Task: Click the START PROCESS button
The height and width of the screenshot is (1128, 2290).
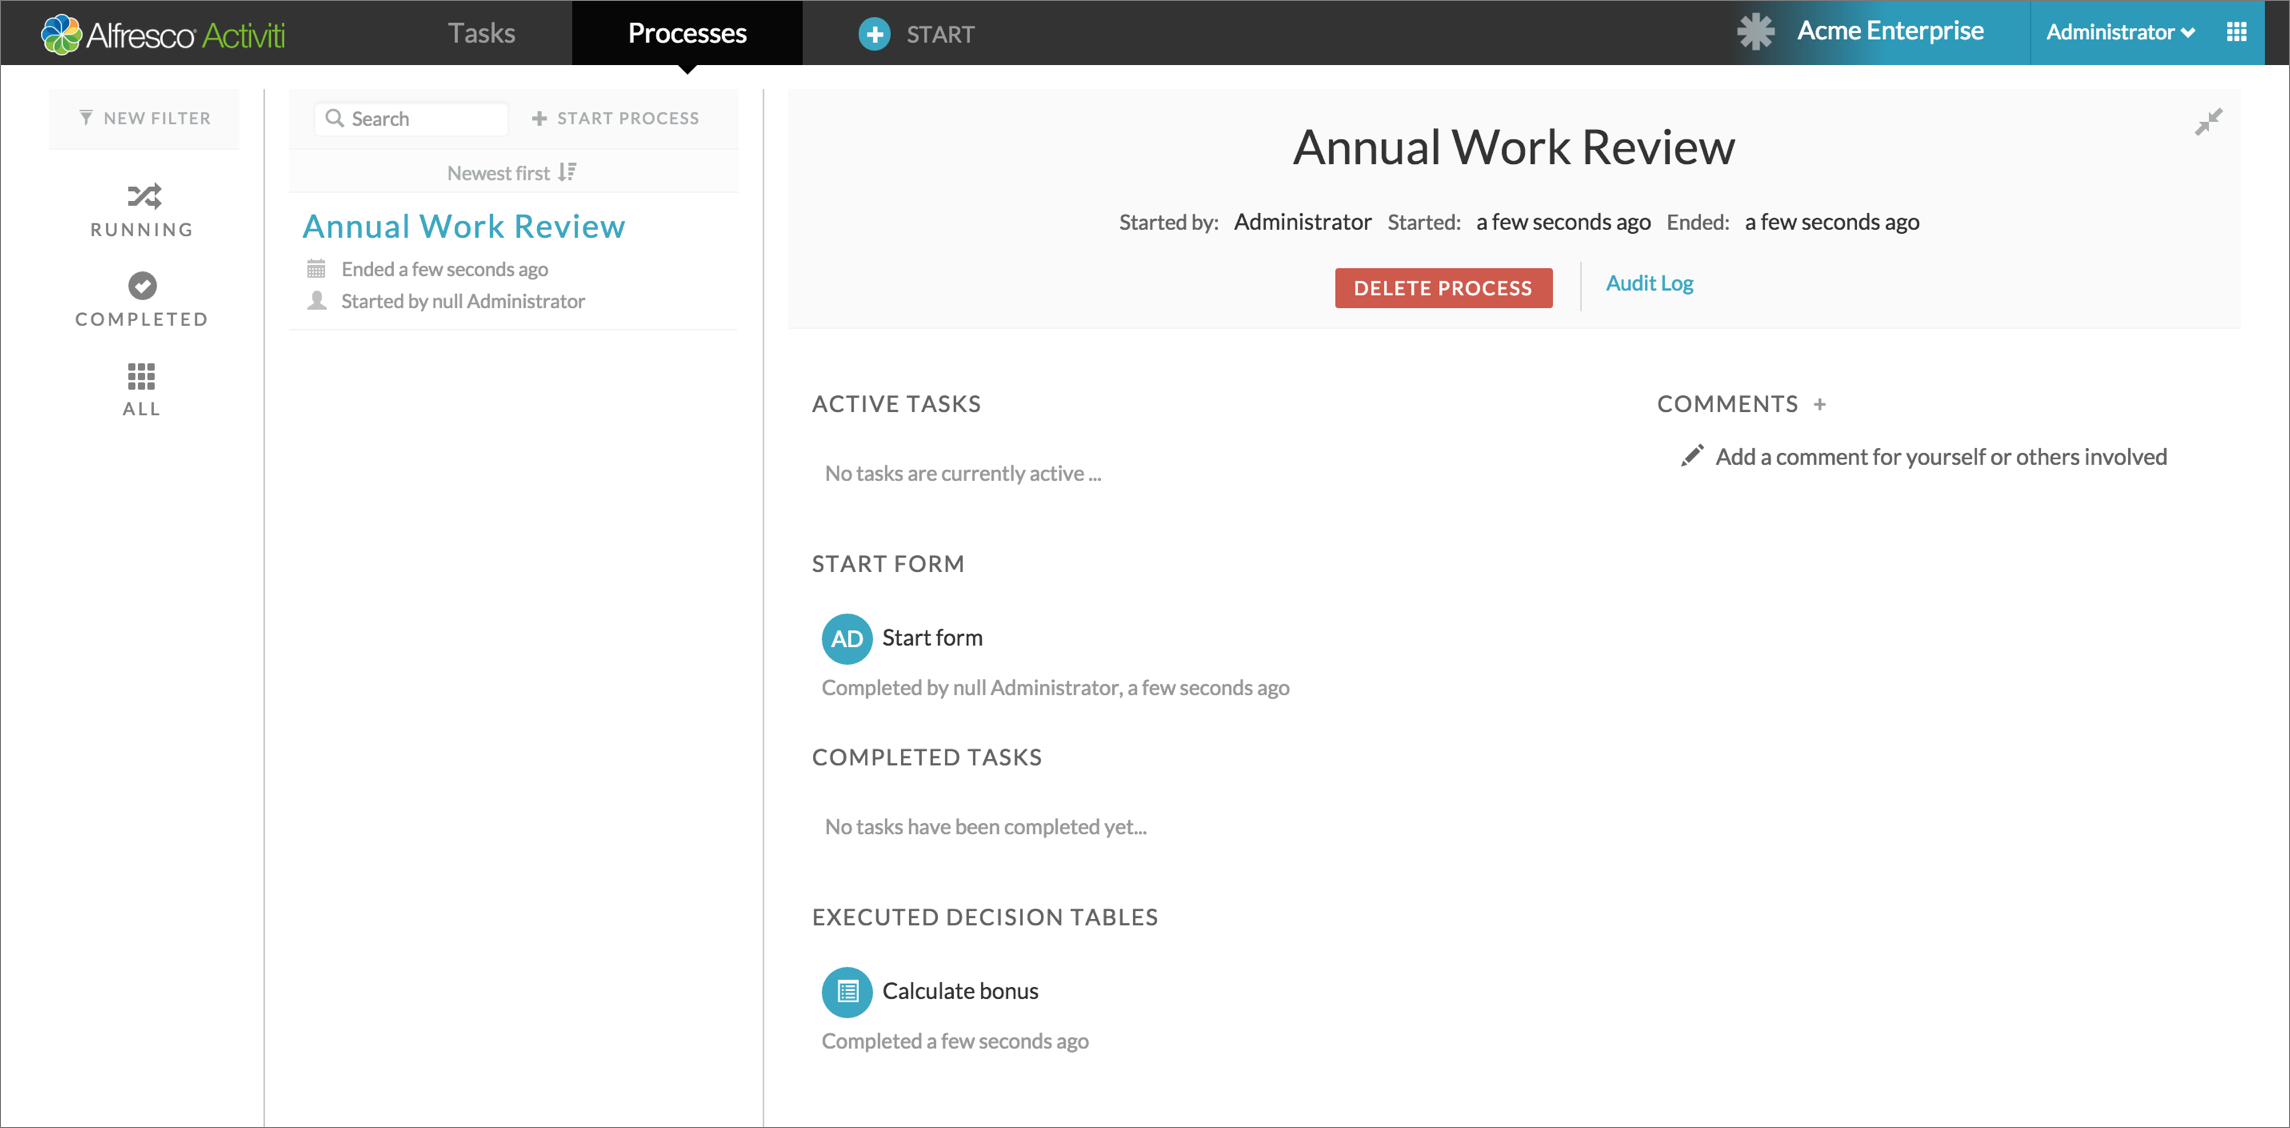Action: tap(616, 118)
